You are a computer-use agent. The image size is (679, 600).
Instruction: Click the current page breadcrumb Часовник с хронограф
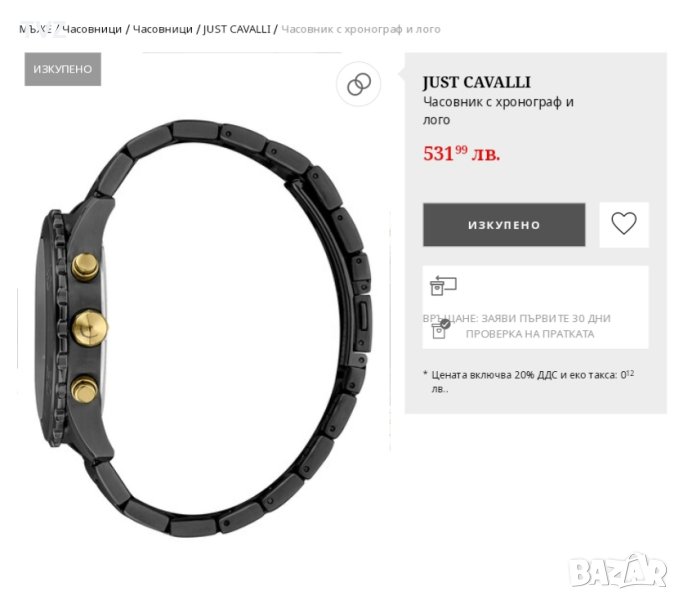[x=361, y=29]
